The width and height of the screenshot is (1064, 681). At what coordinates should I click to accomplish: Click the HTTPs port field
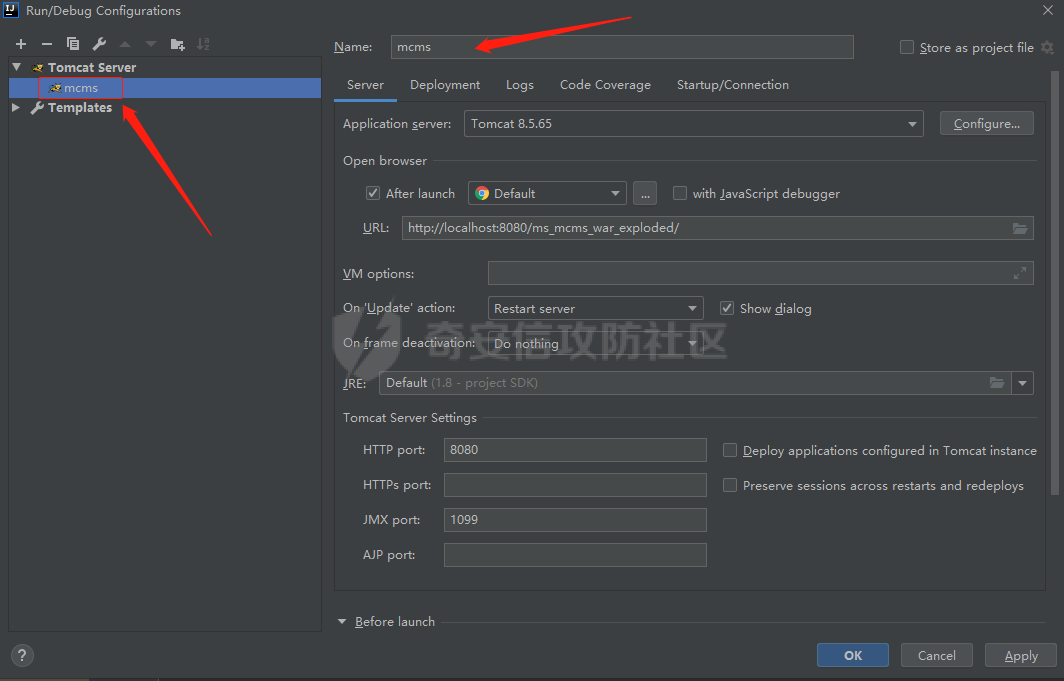click(575, 485)
